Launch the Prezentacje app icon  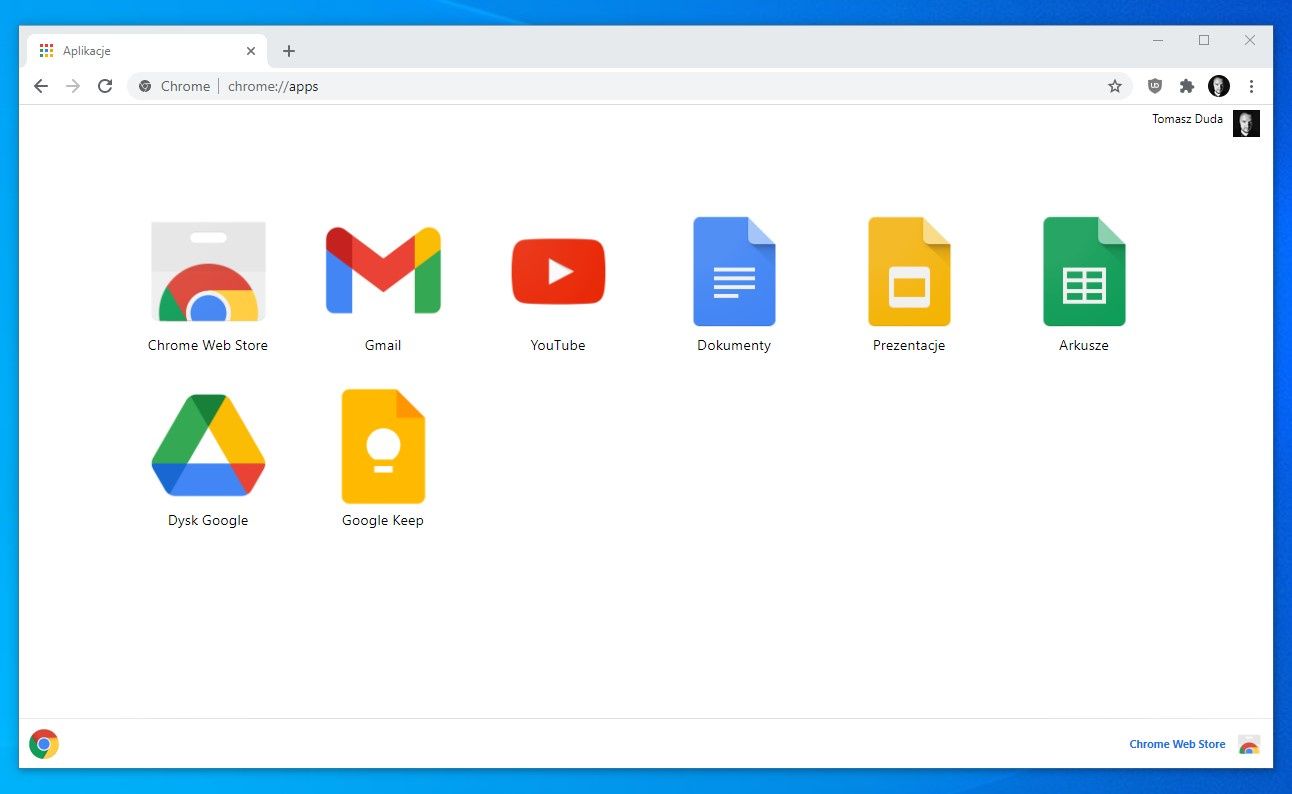(909, 271)
